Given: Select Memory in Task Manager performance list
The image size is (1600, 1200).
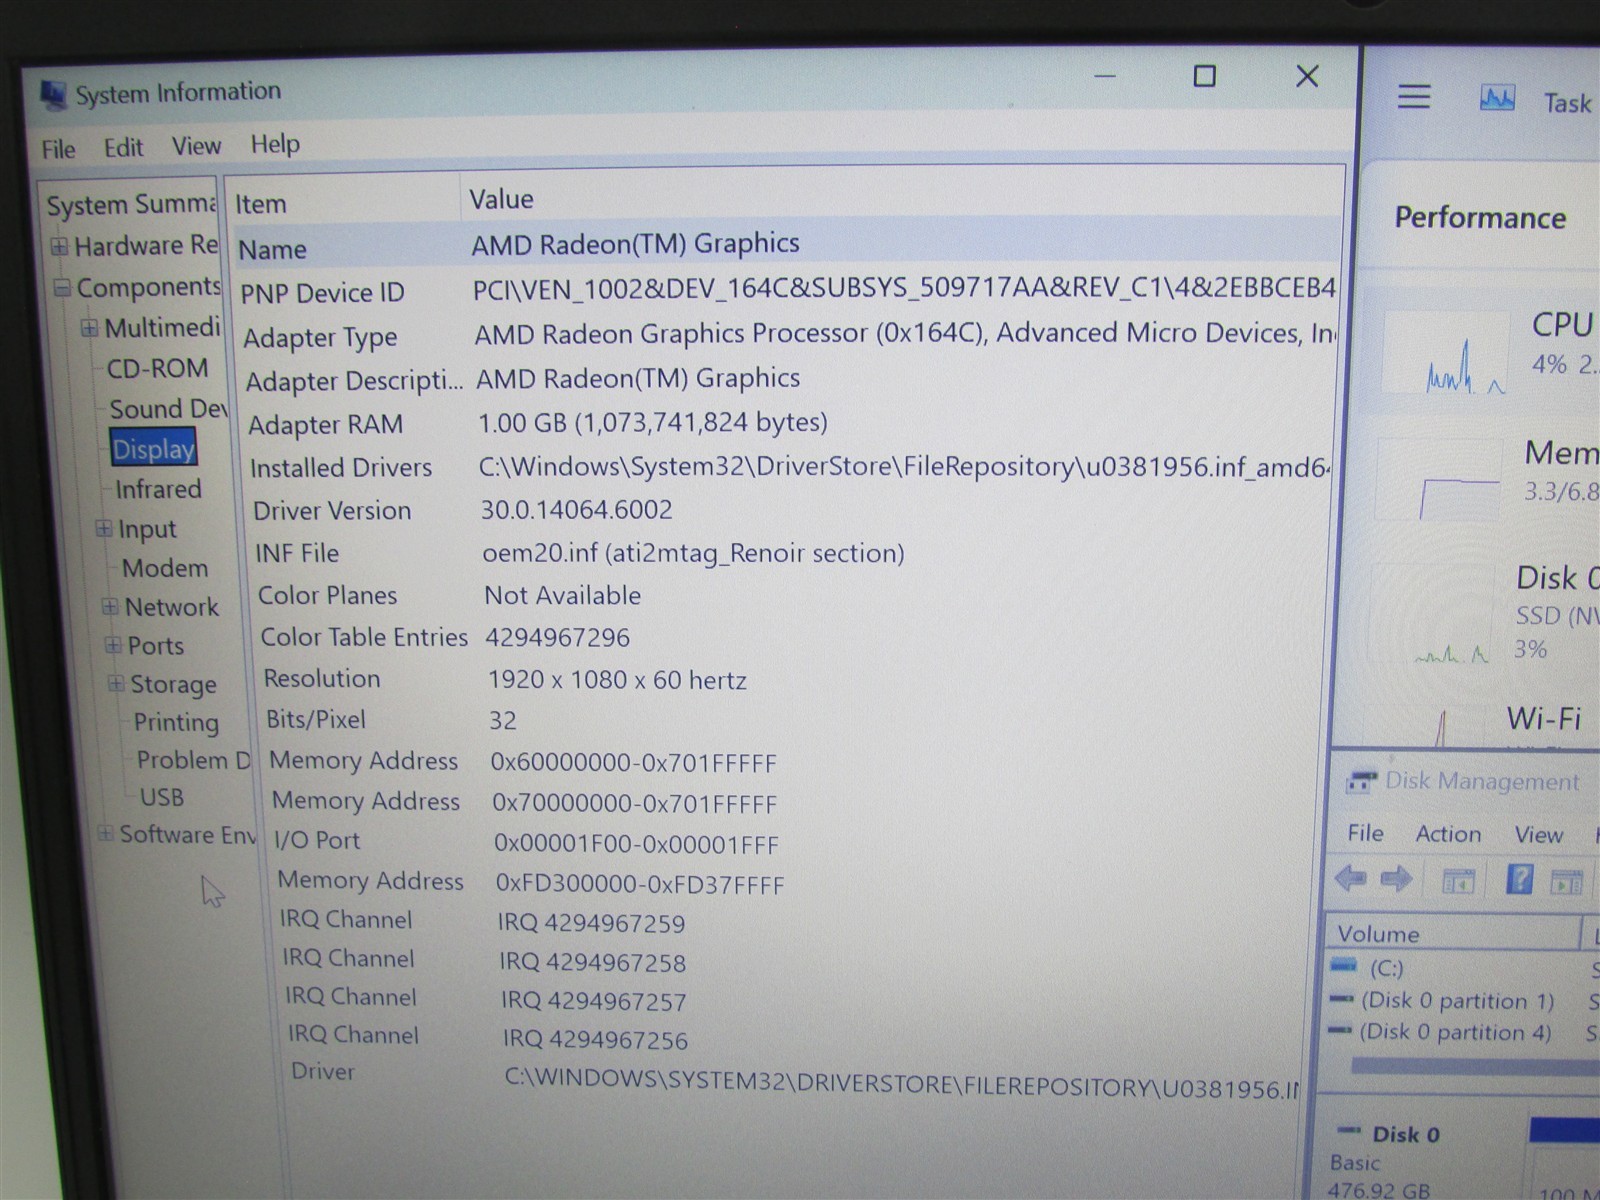Looking at the screenshot, I should 1488,478.
